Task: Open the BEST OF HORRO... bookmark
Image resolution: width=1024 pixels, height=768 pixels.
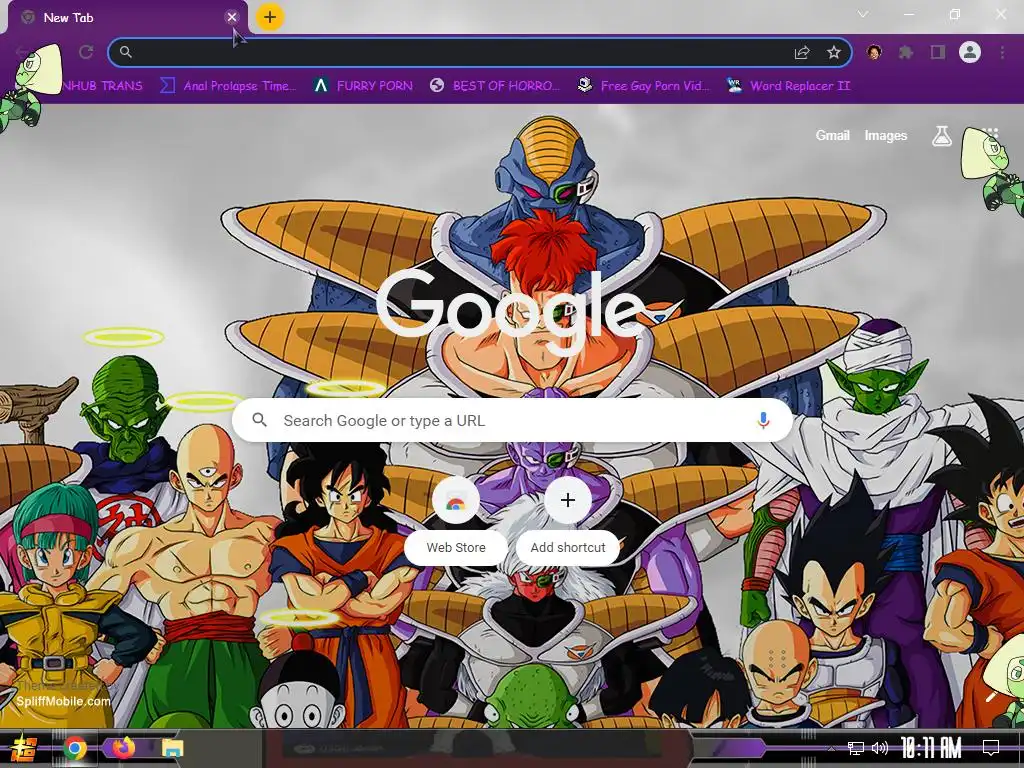Action: click(496, 86)
